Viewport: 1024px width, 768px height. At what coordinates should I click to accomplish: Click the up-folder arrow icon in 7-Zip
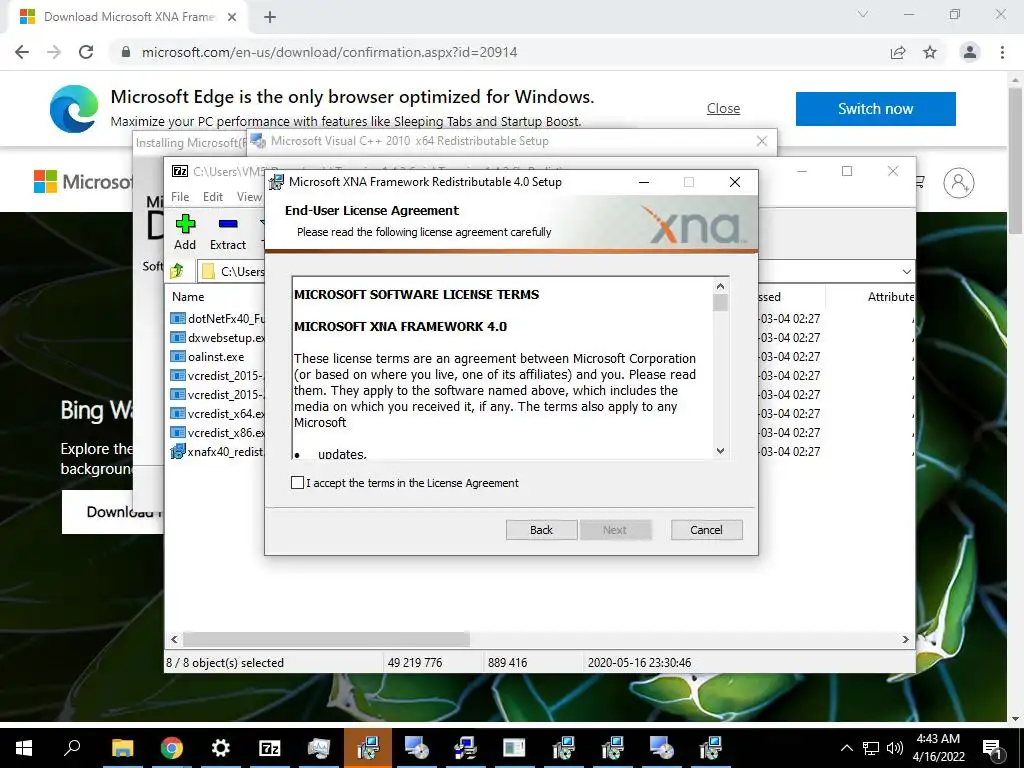tap(176, 270)
